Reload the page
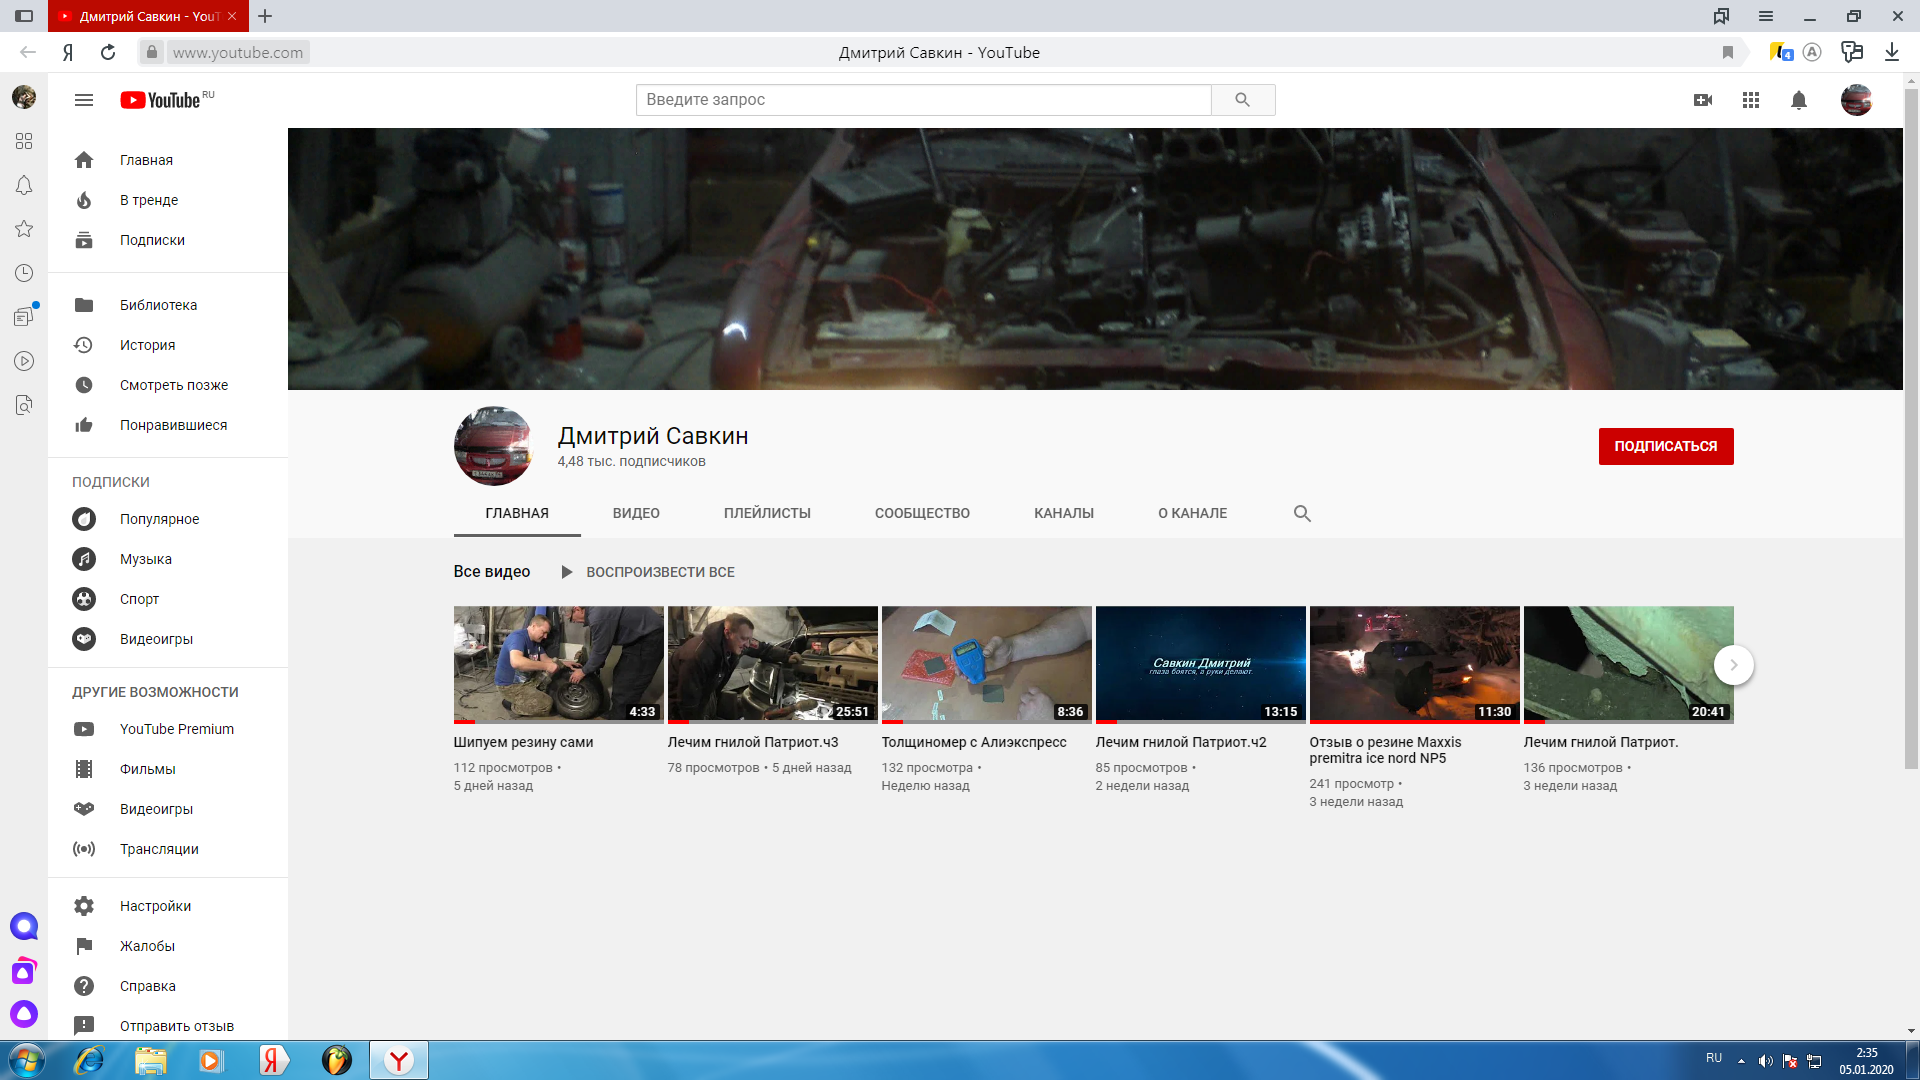The image size is (1920, 1080). [x=108, y=52]
